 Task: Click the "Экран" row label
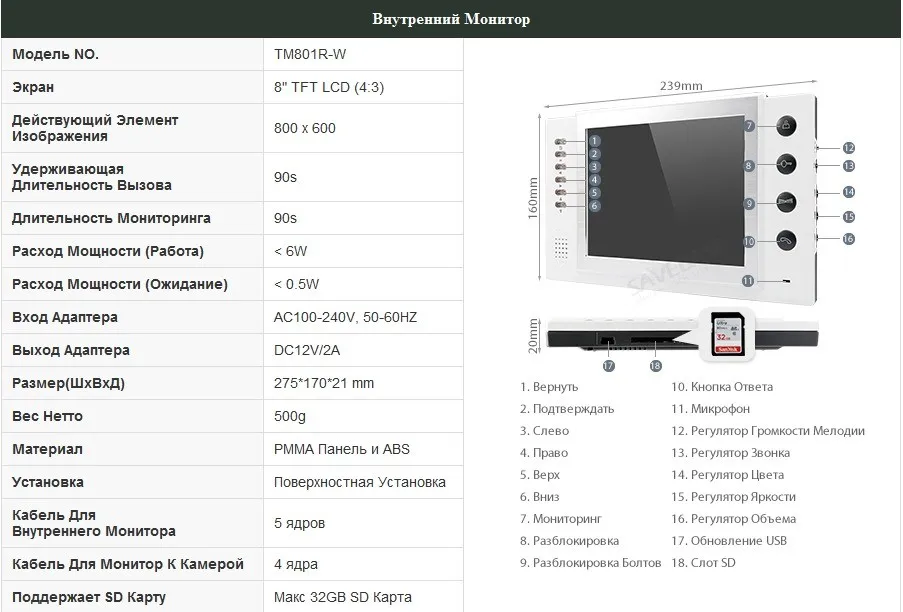click(33, 88)
